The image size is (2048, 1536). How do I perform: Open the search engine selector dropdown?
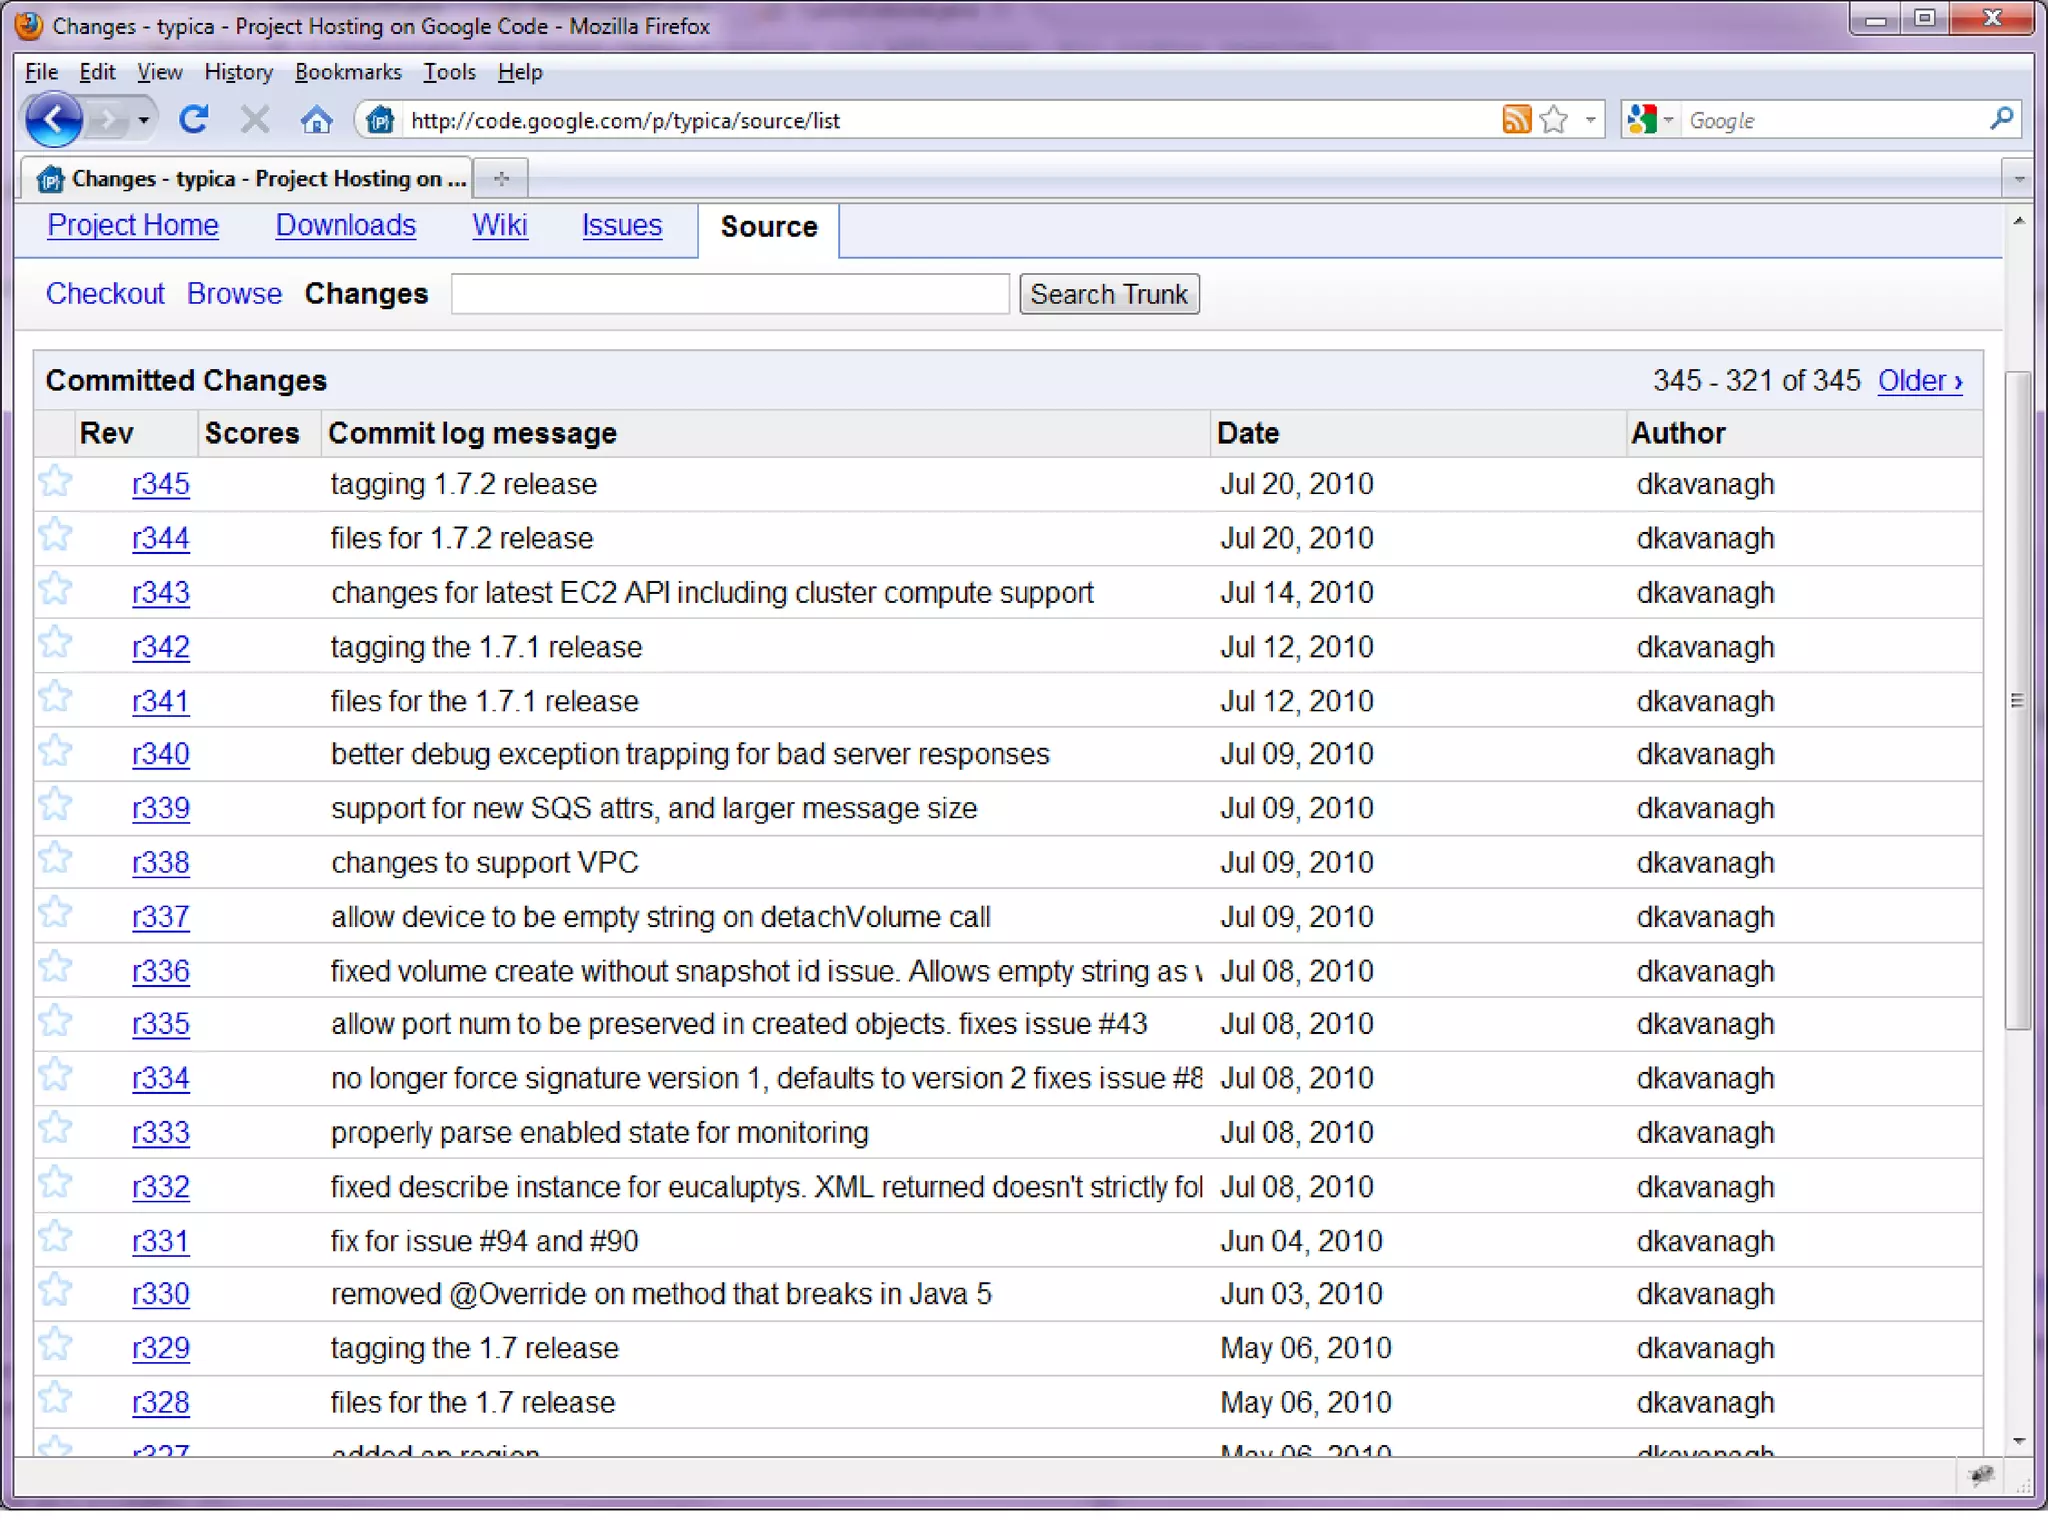tap(1668, 120)
